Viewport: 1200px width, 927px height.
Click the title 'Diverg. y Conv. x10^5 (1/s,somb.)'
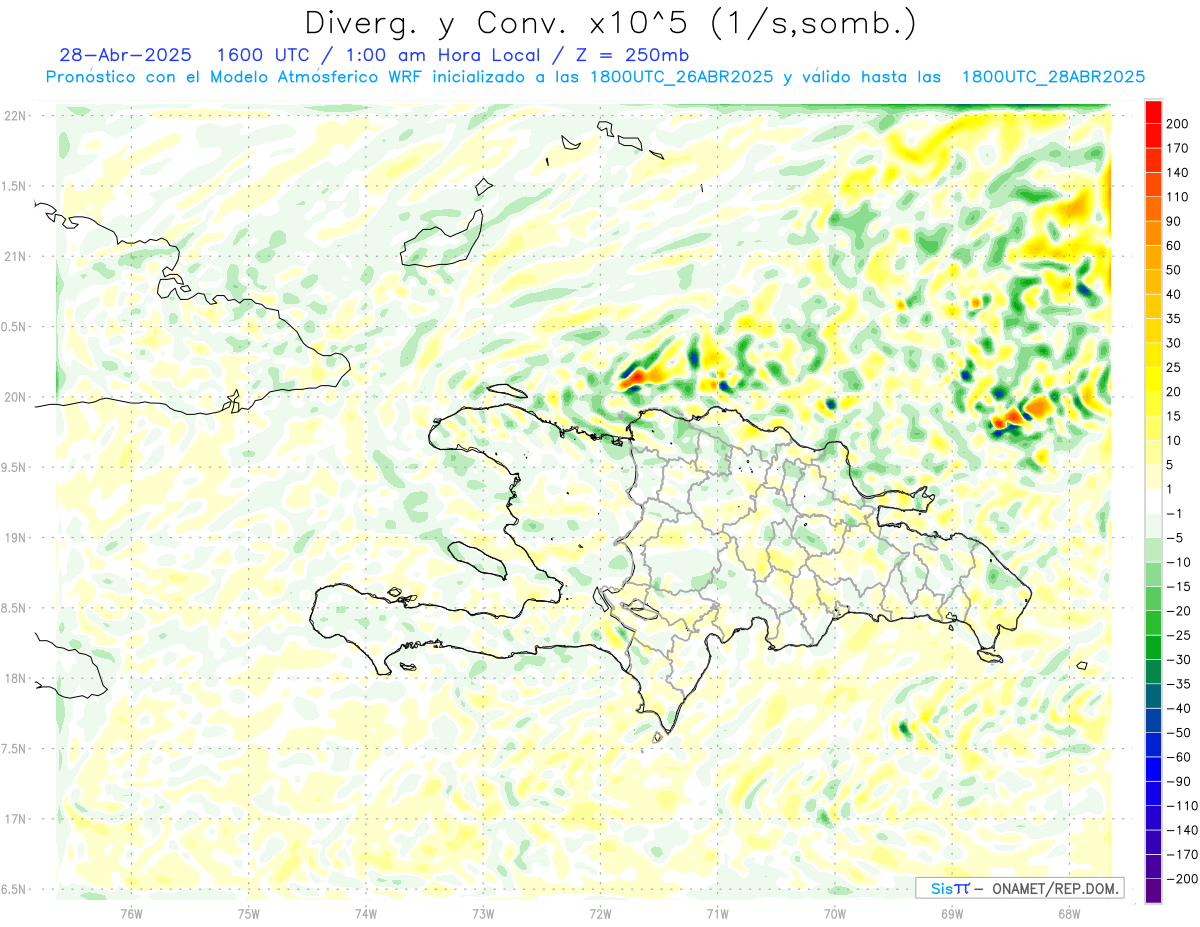(609, 24)
